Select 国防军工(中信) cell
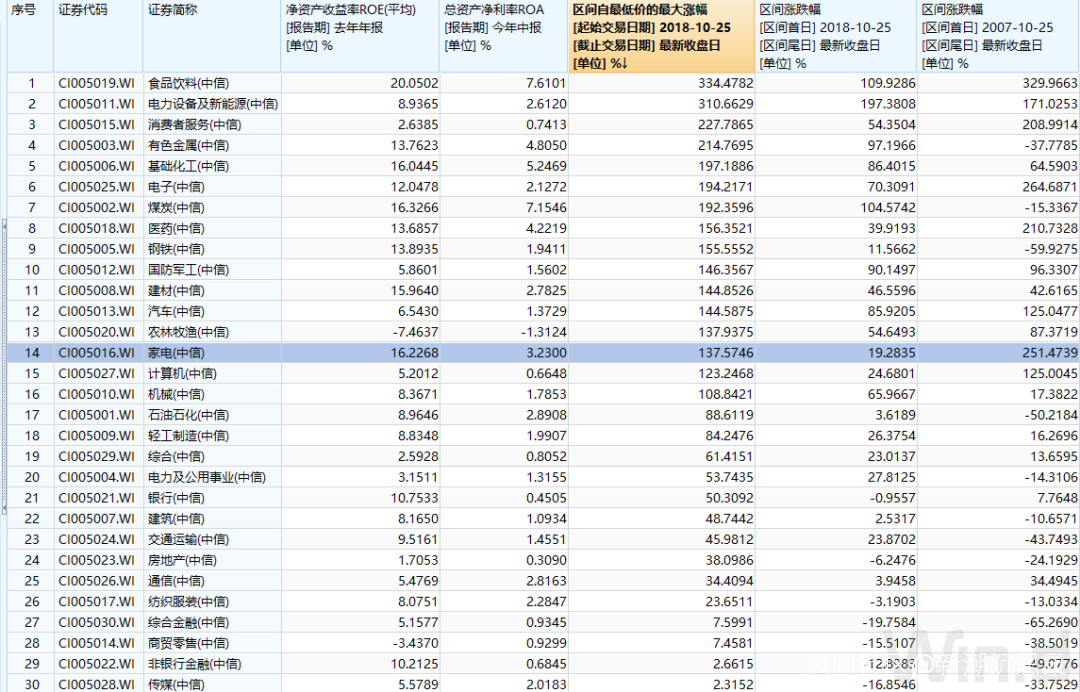Viewport: 1080px width, 692px height. 188,269
